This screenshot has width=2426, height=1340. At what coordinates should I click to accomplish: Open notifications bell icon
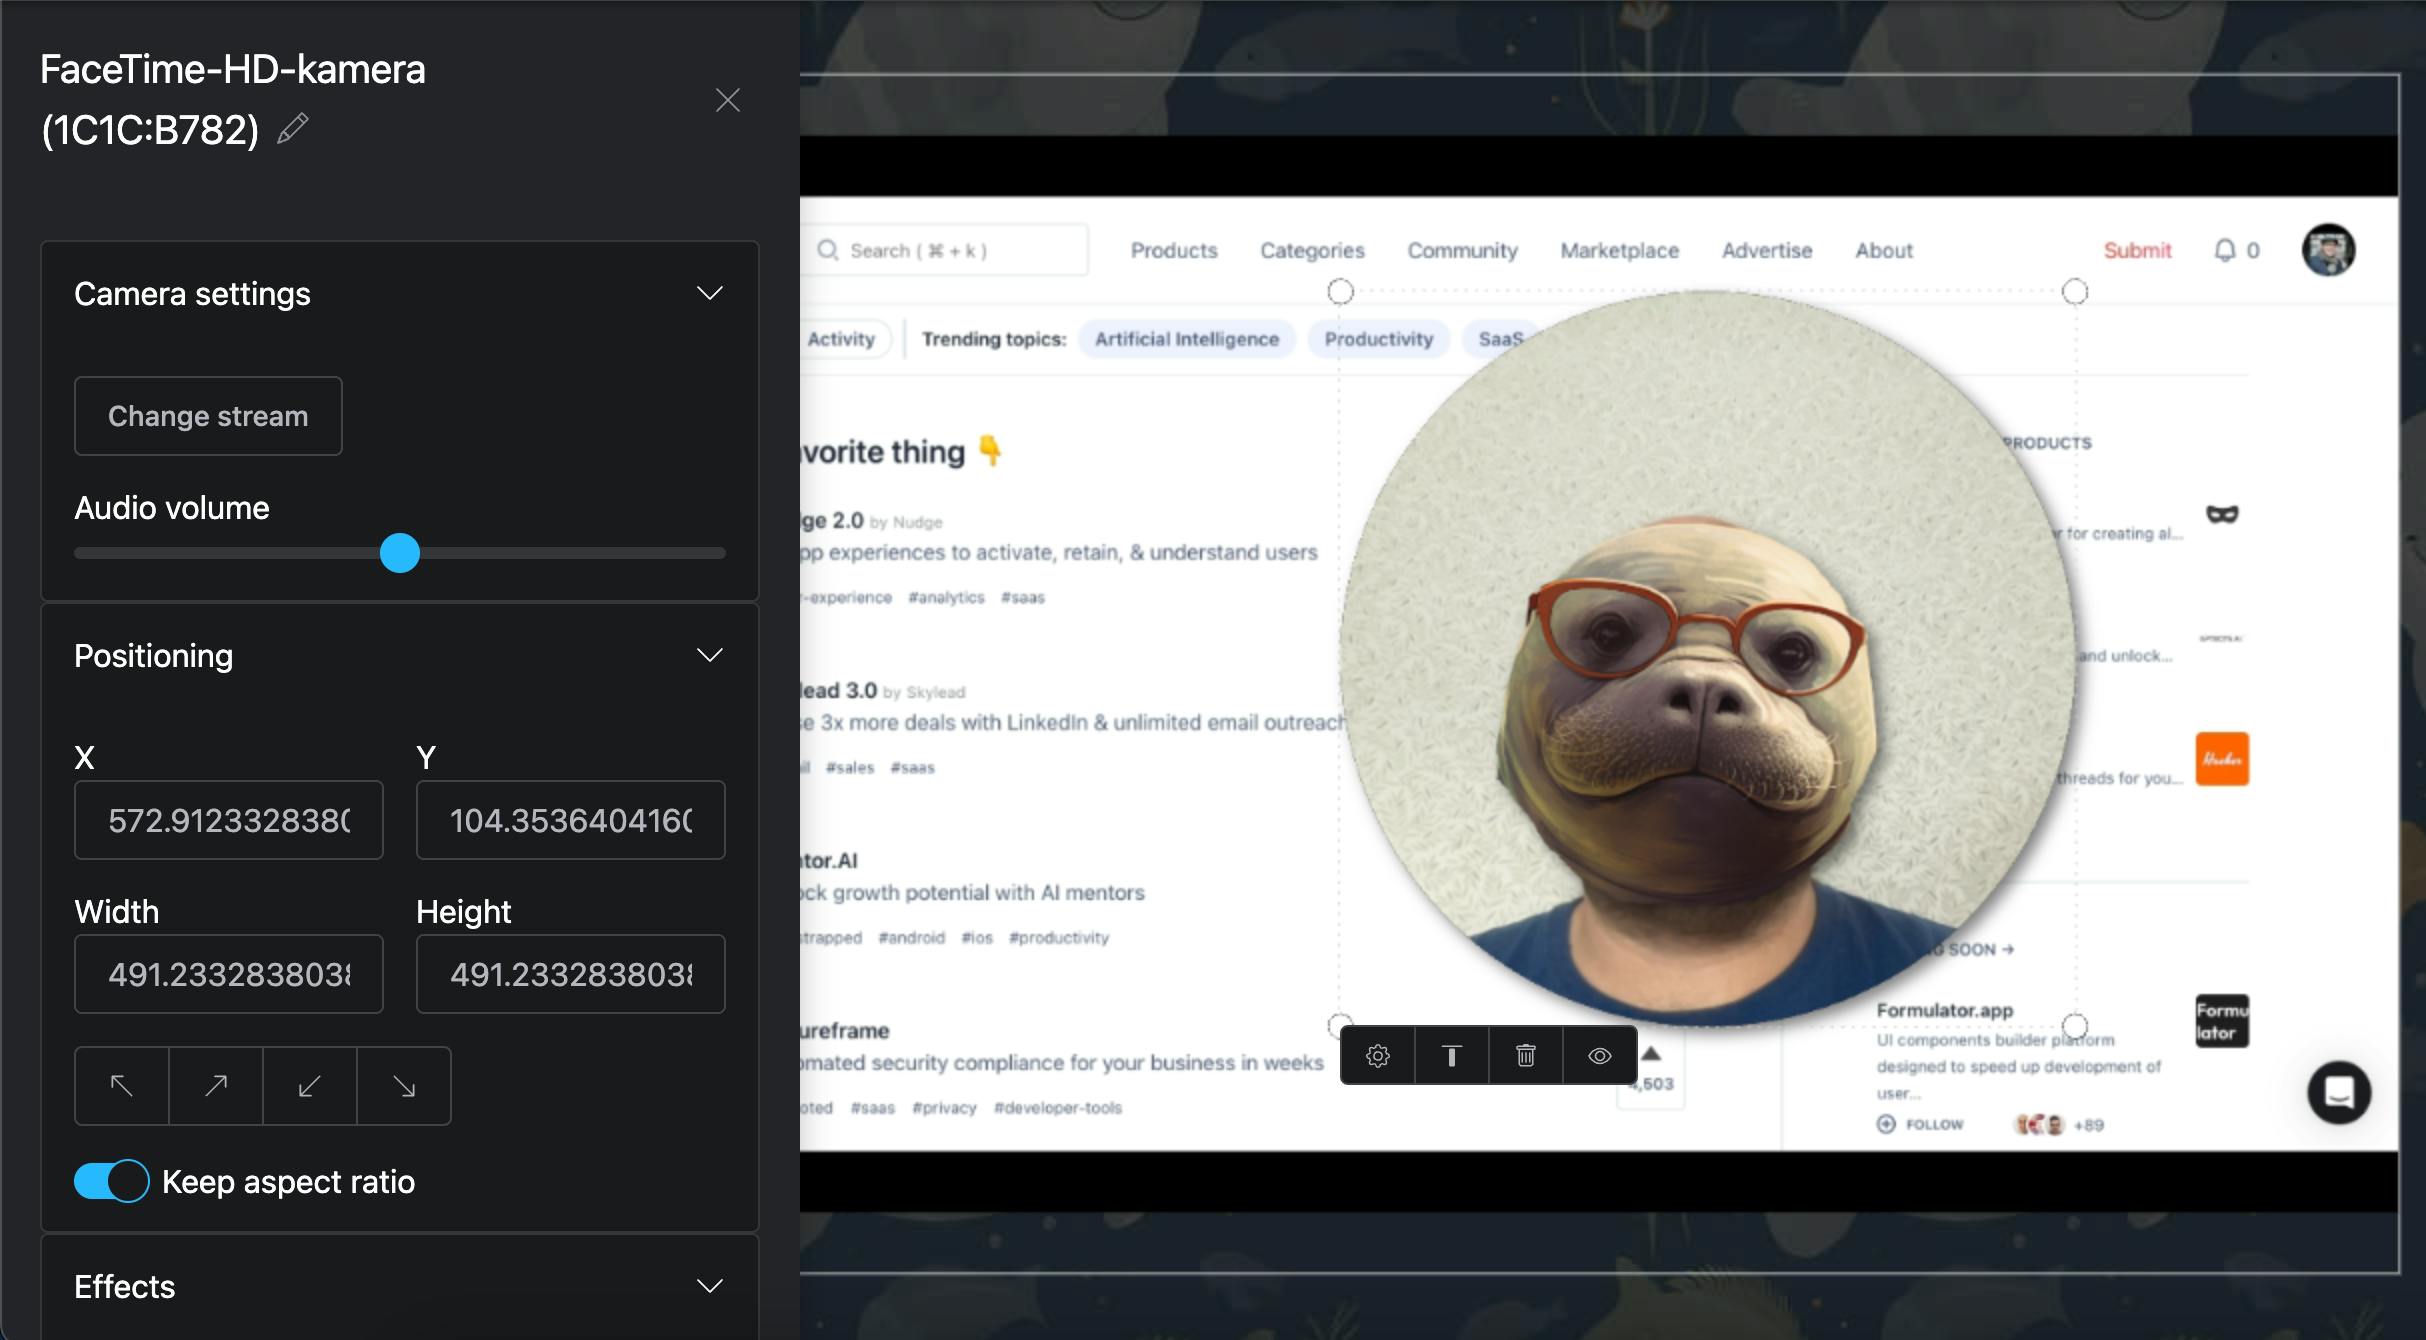pos(2224,250)
